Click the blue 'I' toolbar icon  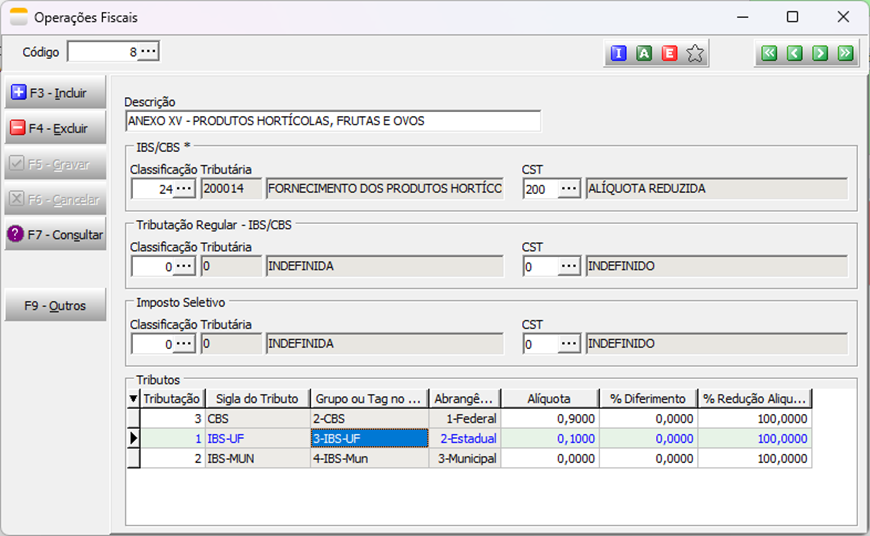tap(618, 54)
